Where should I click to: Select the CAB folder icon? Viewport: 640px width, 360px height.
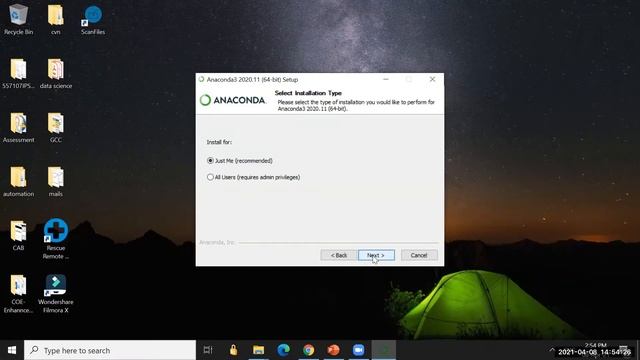coord(18,236)
